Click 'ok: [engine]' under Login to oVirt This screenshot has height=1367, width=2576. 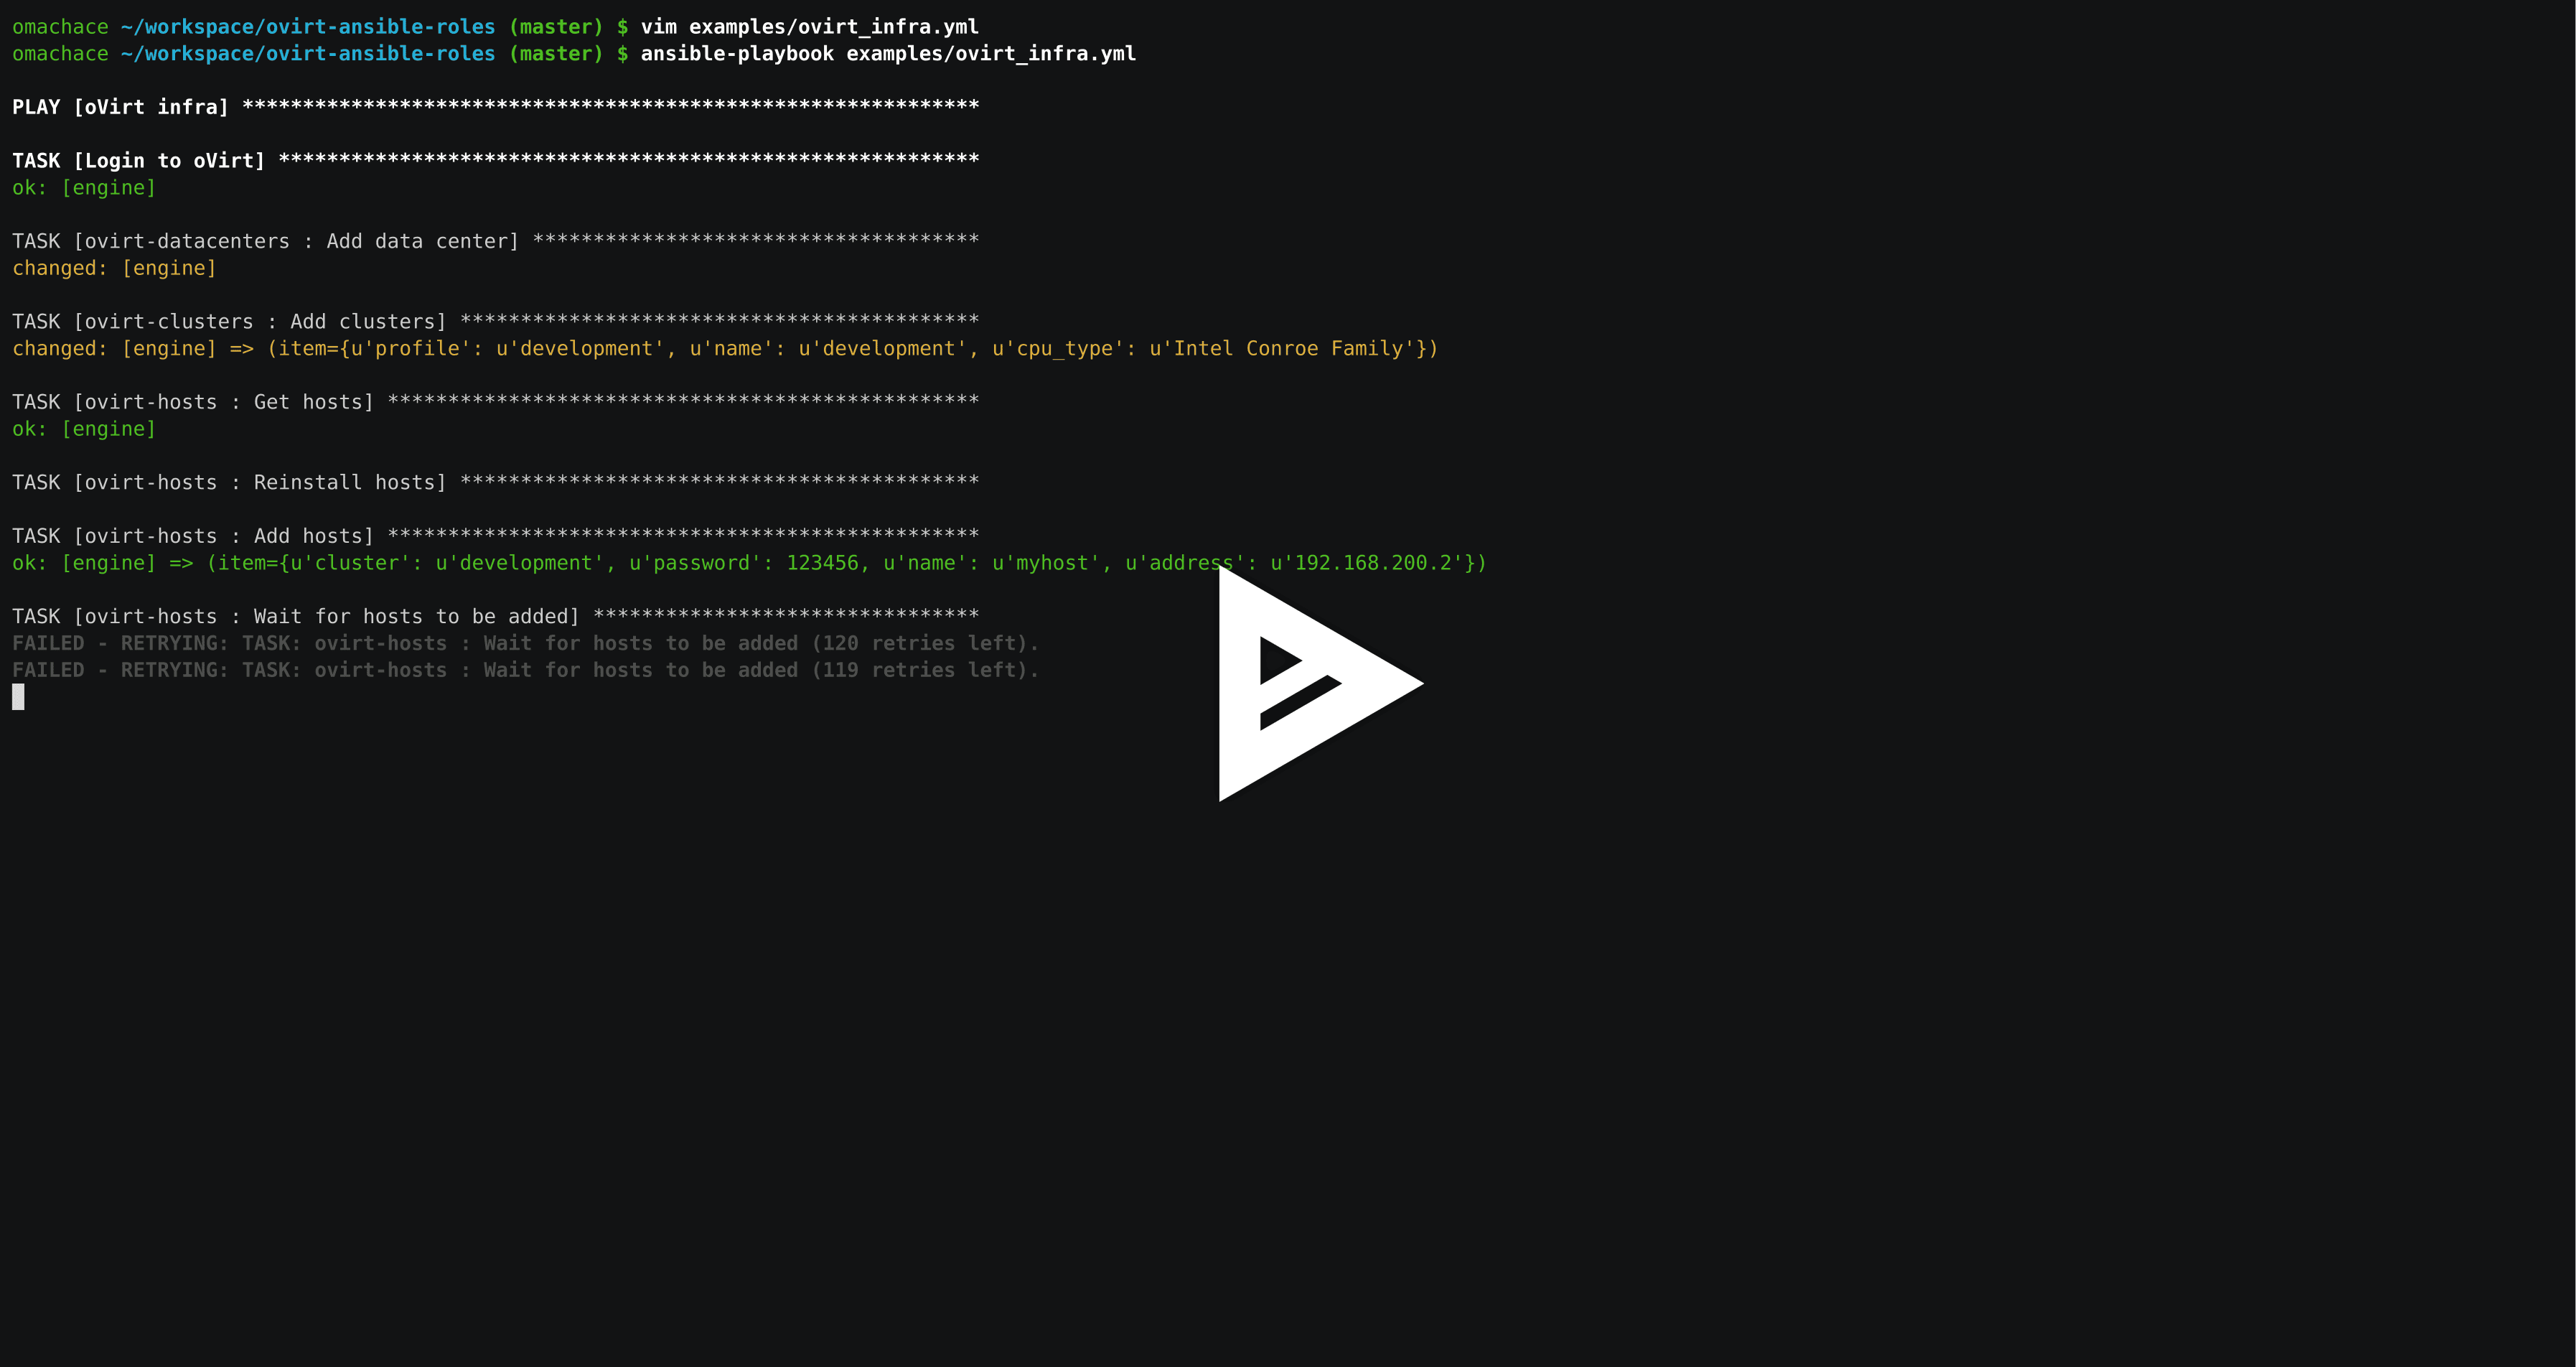coord(84,188)
